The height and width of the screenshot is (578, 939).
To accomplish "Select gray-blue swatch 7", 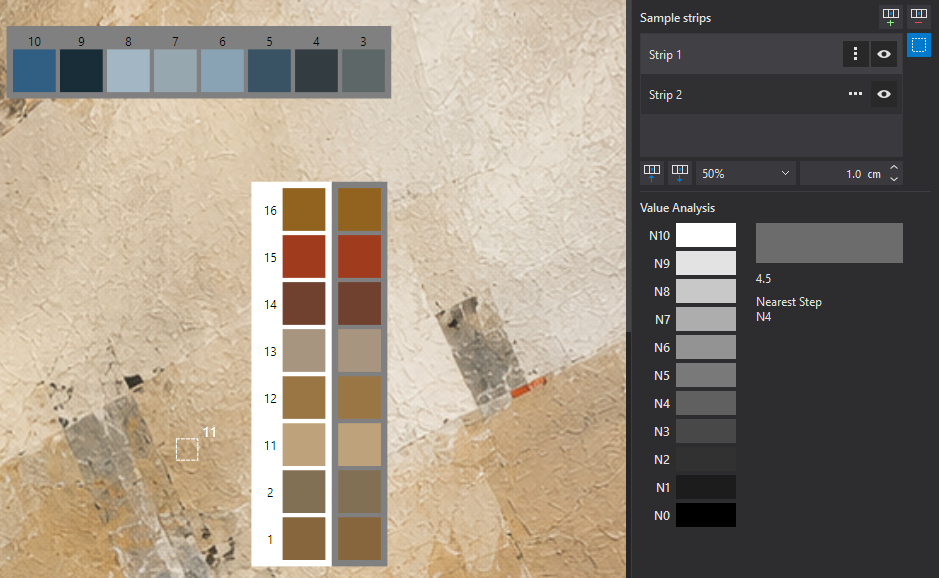I will (175, 71).
